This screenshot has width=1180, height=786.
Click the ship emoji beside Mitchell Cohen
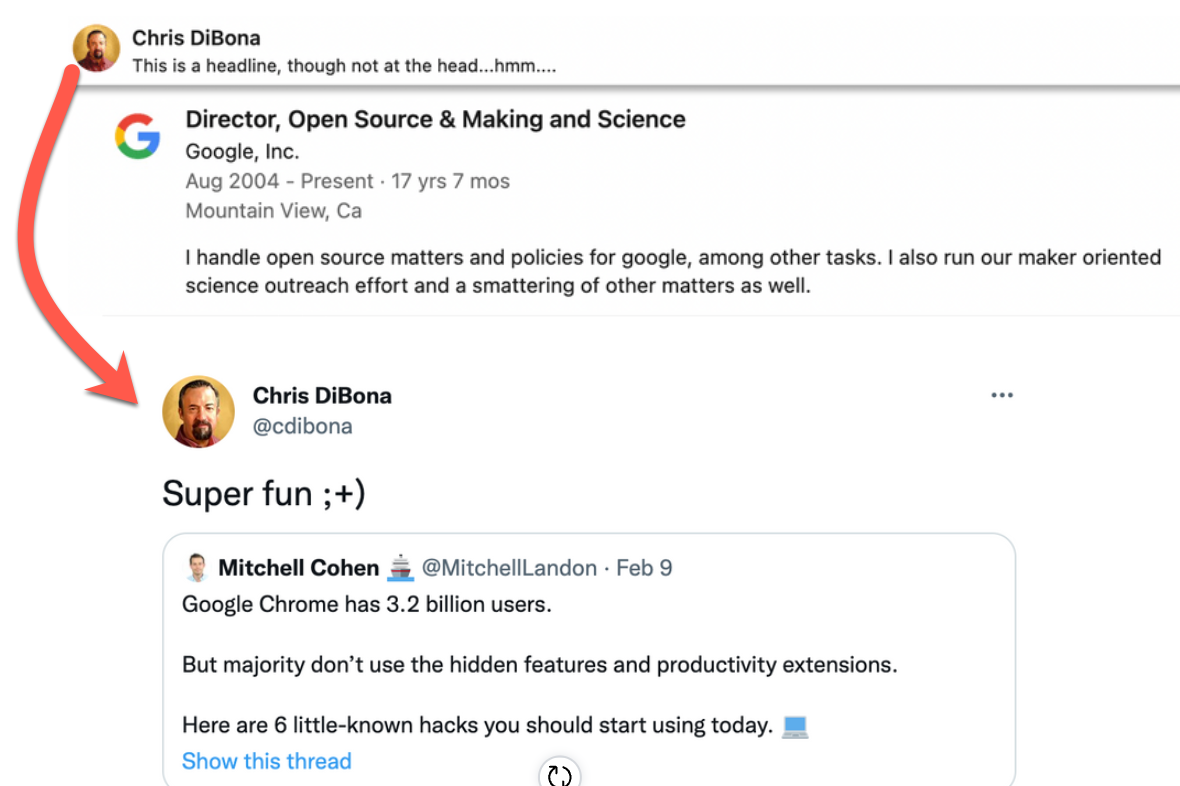click(400, 568)
